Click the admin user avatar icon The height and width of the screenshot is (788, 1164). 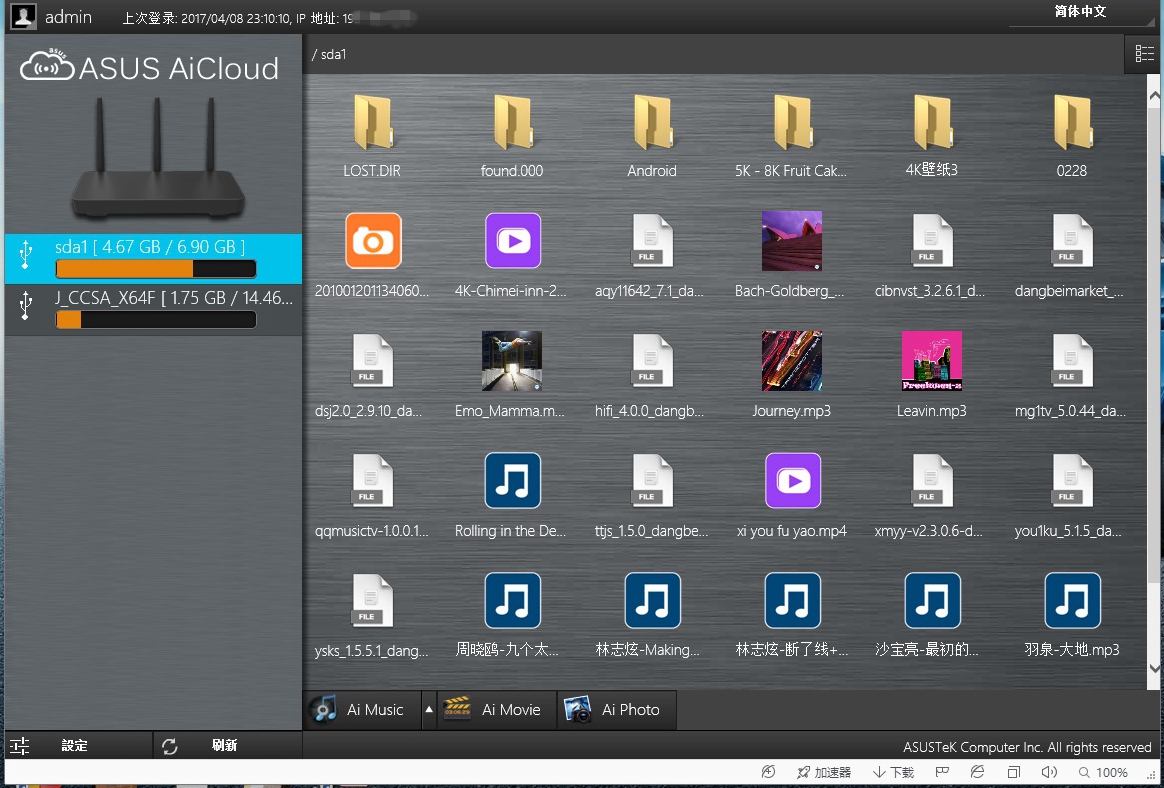pos(23,17)
